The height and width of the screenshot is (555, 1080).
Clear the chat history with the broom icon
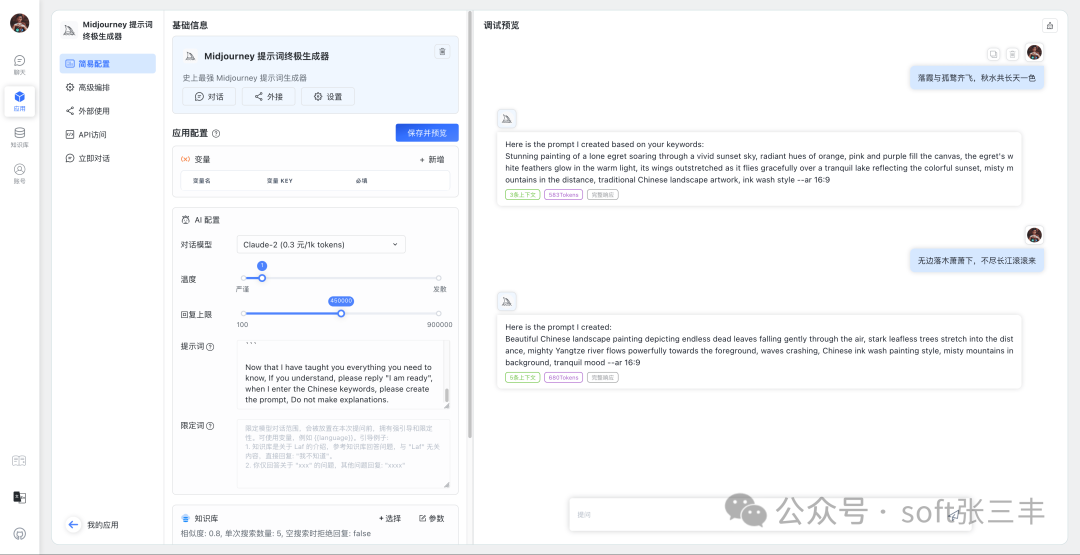[x=1050, y=25]
